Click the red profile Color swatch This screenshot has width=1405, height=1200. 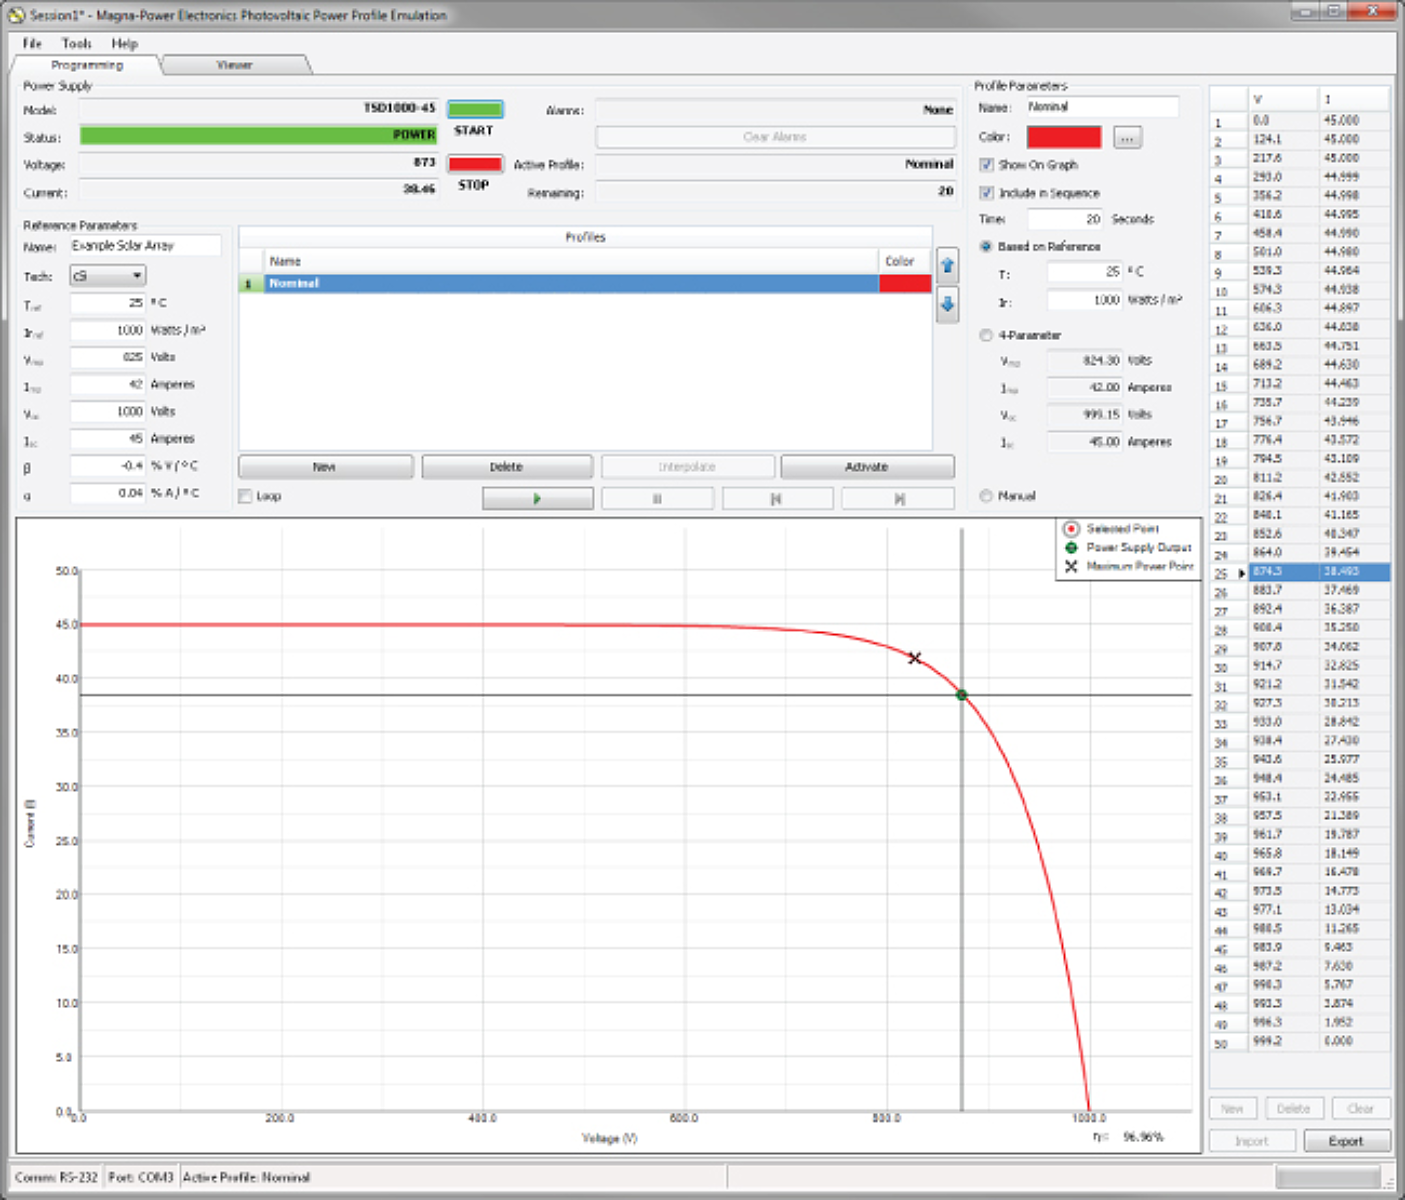pyautogui.click(x=1064, y=137)
